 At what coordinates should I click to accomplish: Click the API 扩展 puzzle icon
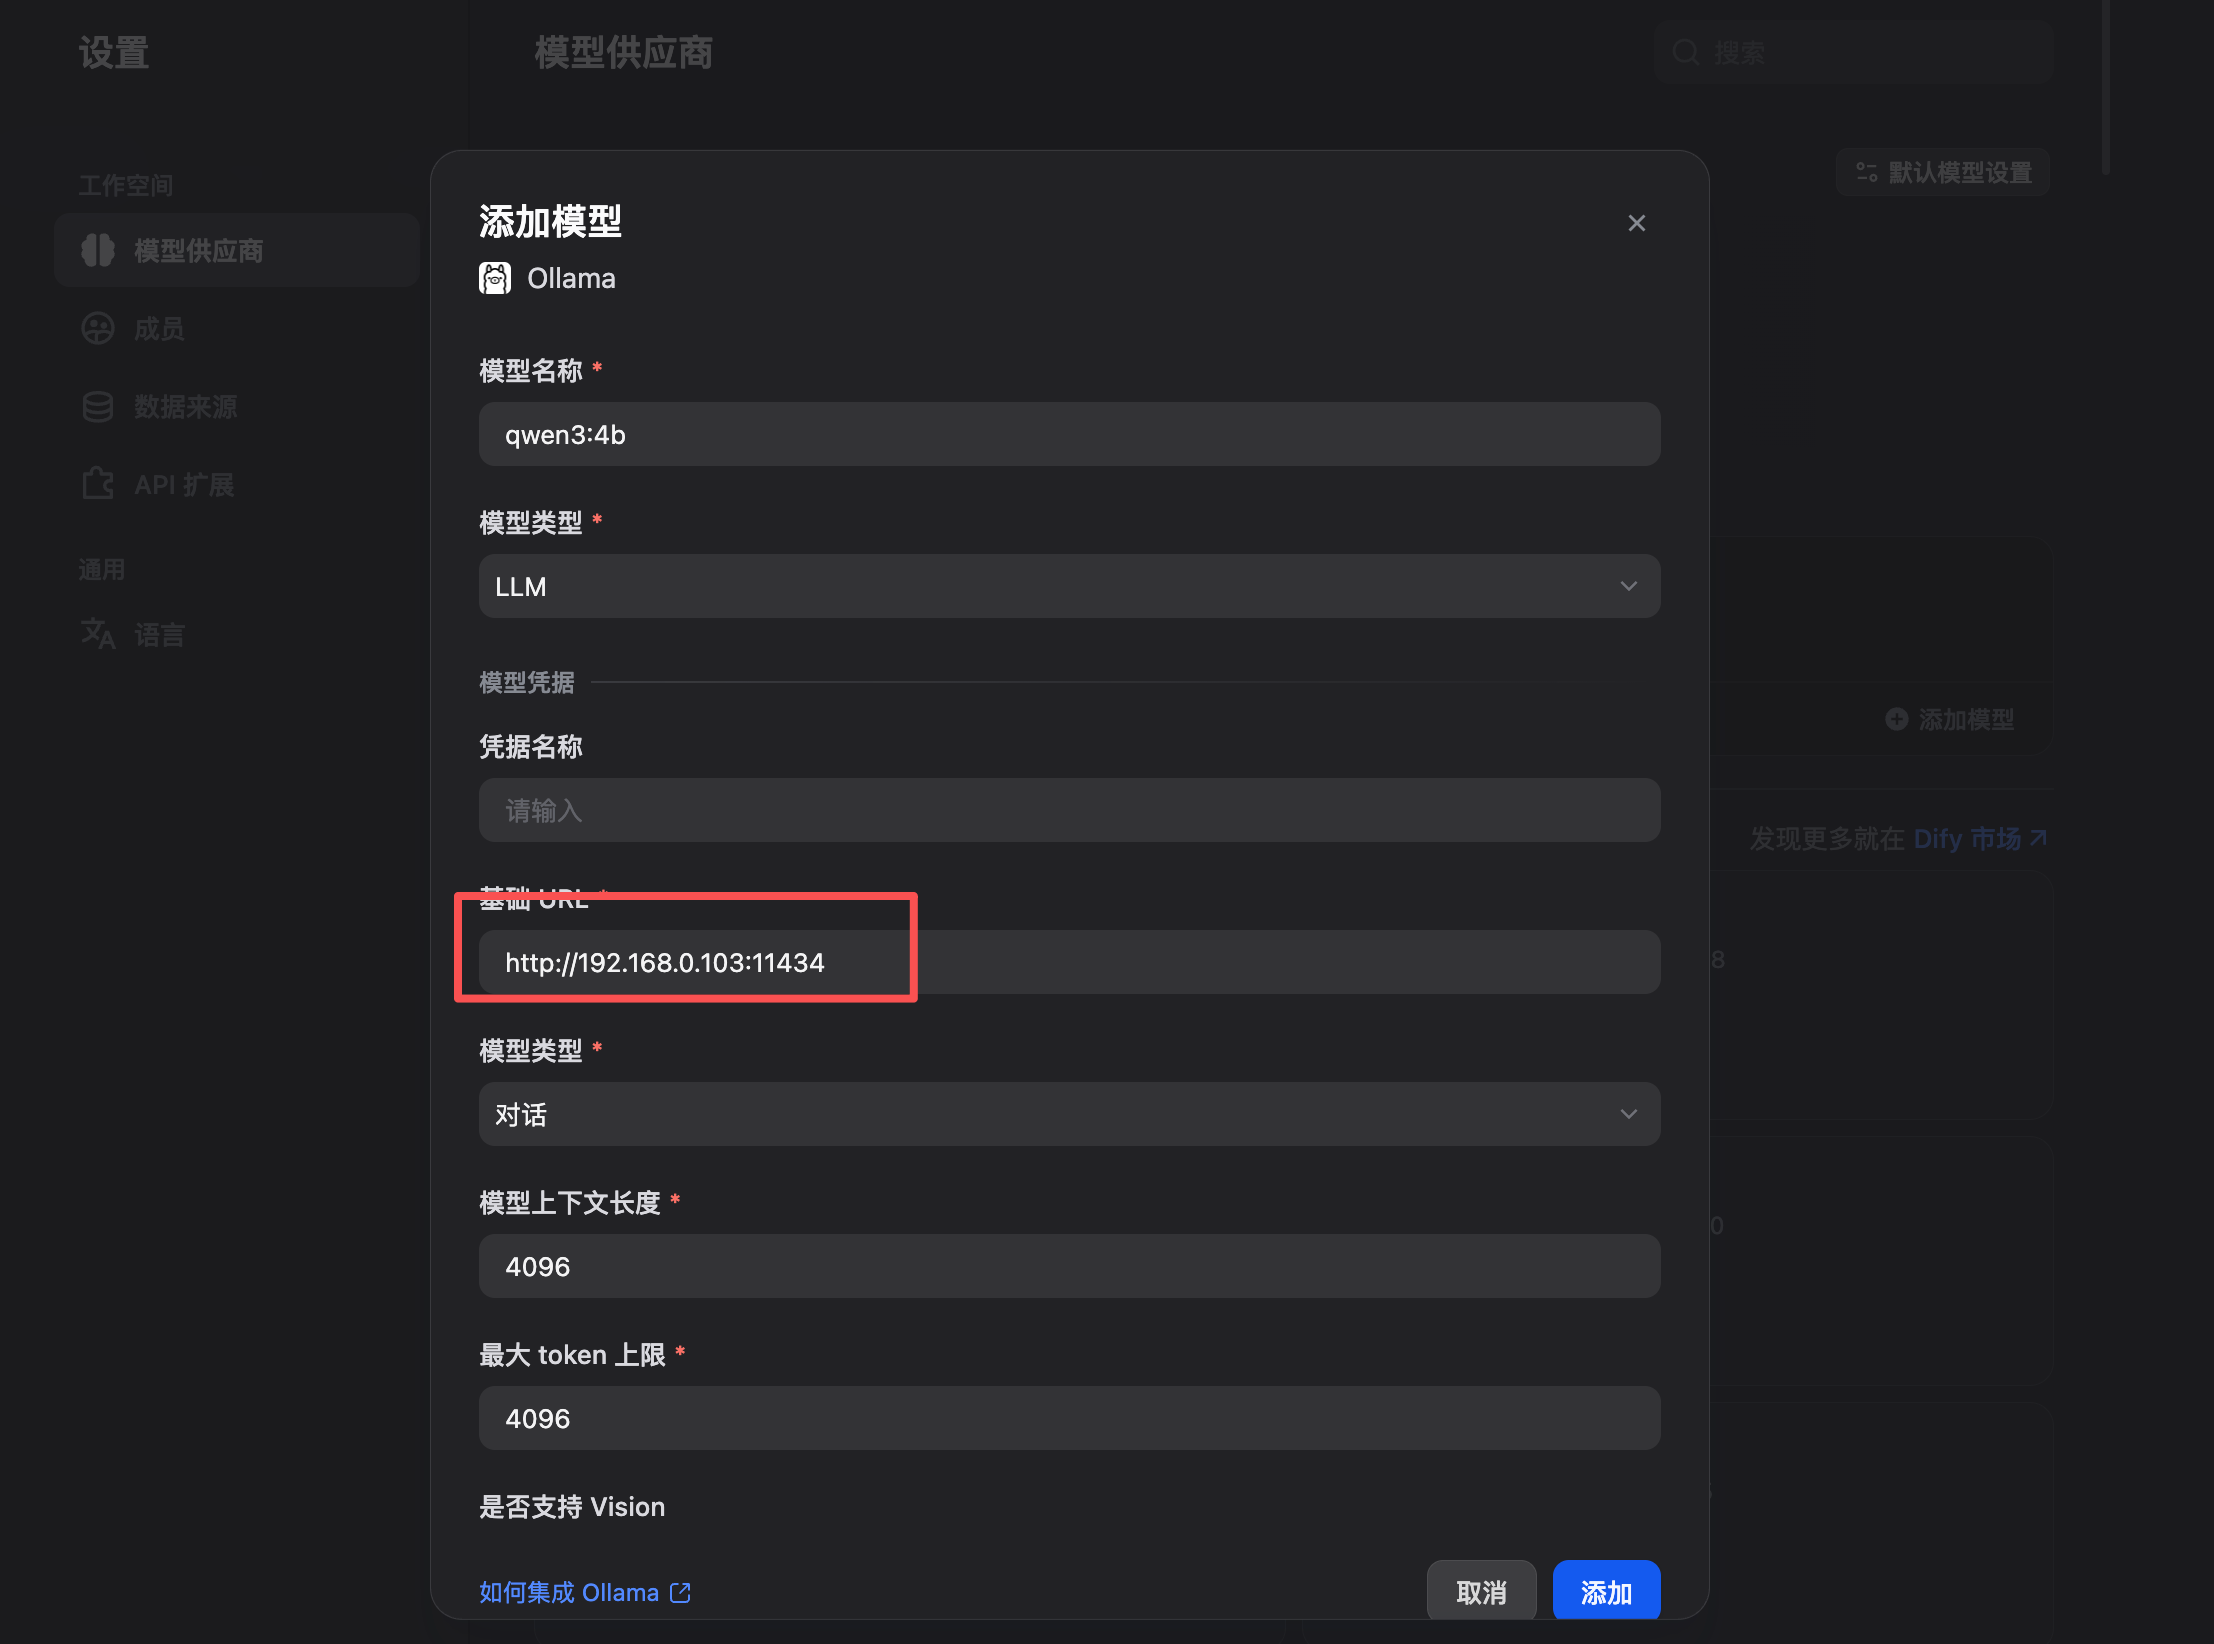[x=98, y=484]
